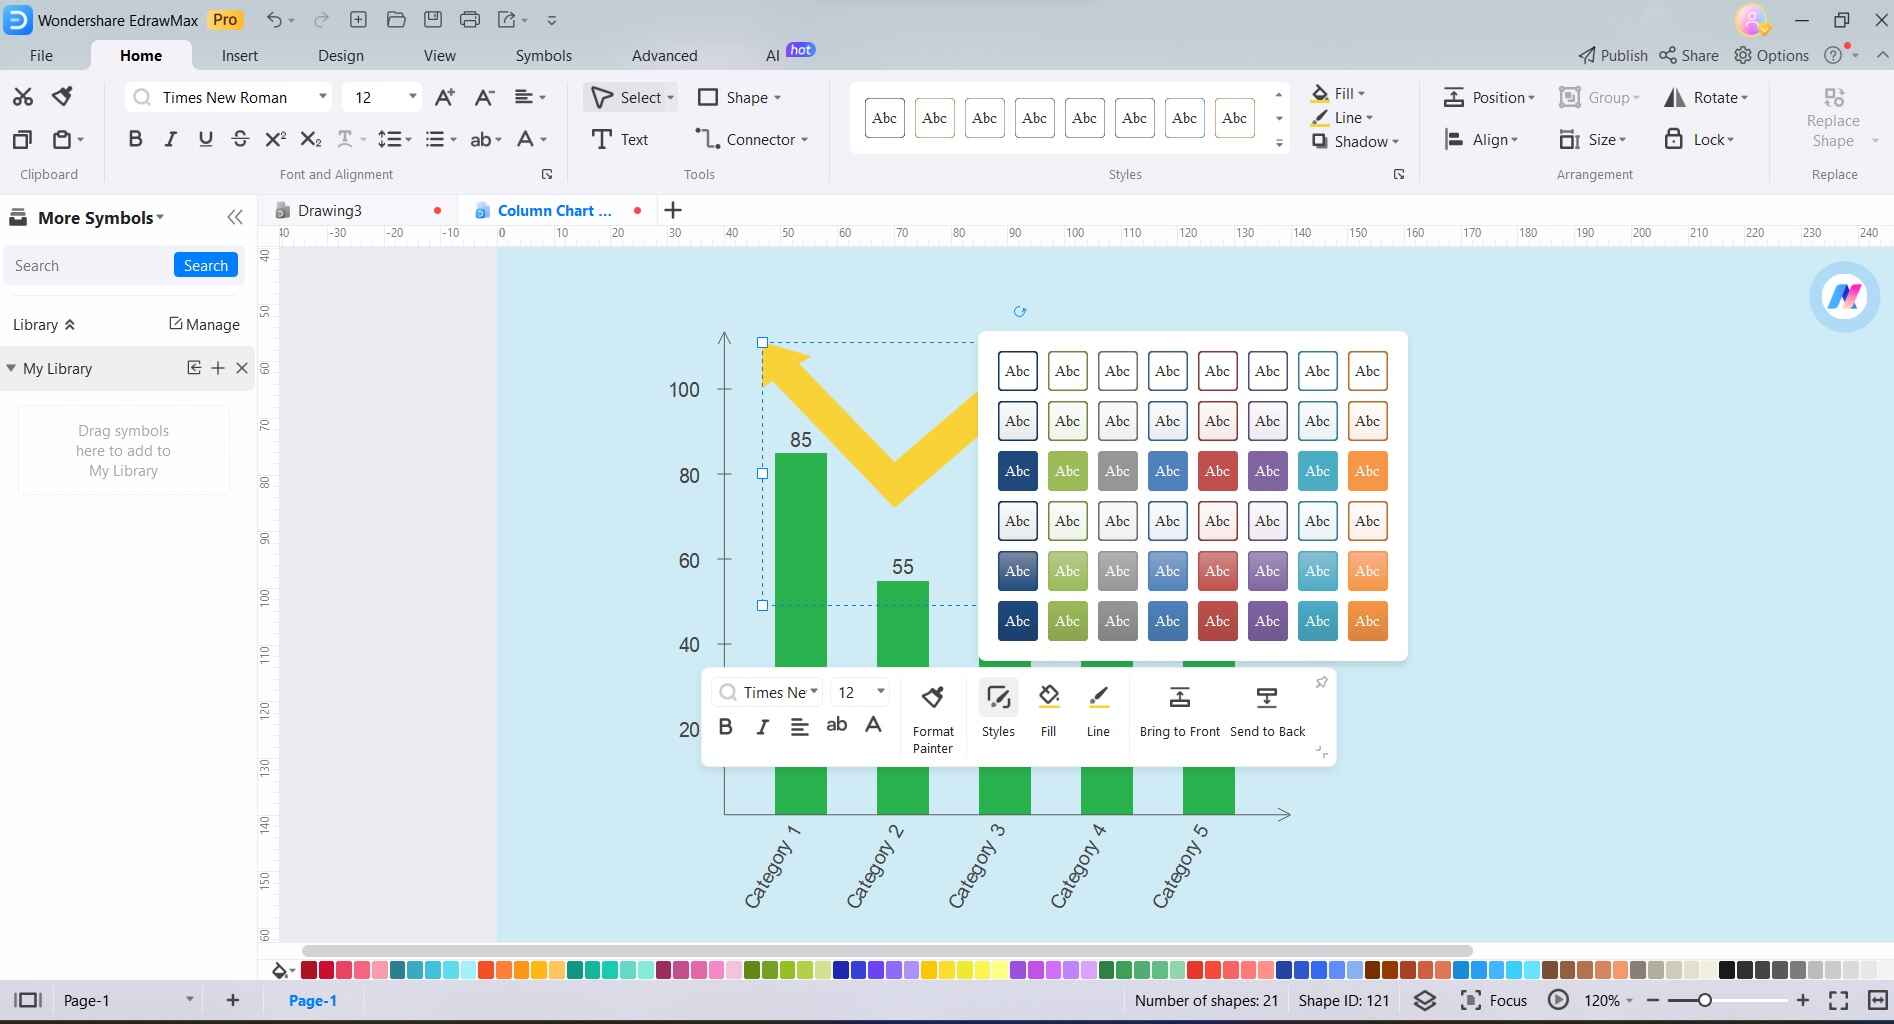Open the Align dropdown
This screenshot has height=1024, width=1894.
1481,140
